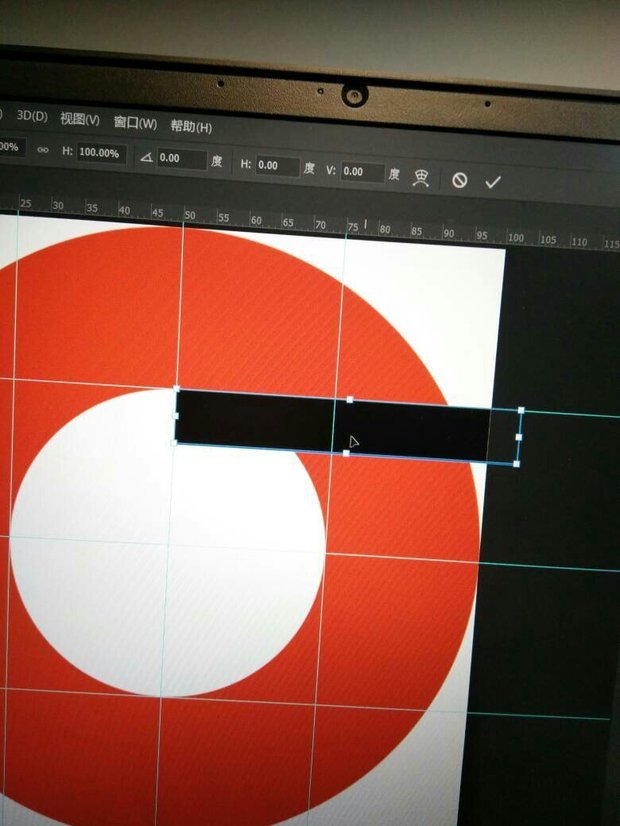The height and width of the screenshot is (826, 620).
Task: Open the 3D(D) menu
Action: 33,118
